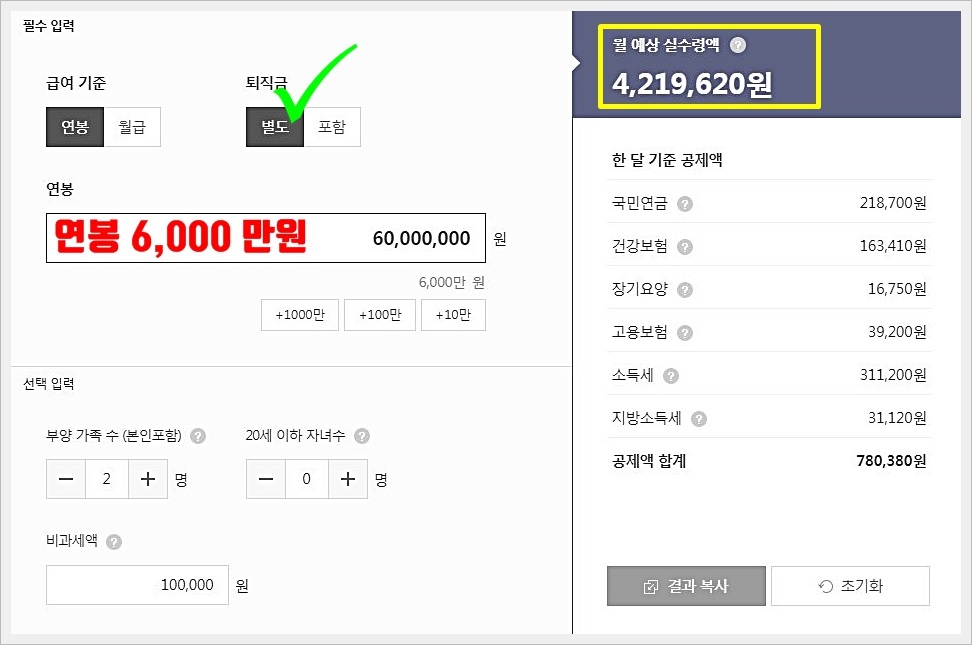Click the 공제액 합계 label
972x645 pixels.
coord(649,461)
